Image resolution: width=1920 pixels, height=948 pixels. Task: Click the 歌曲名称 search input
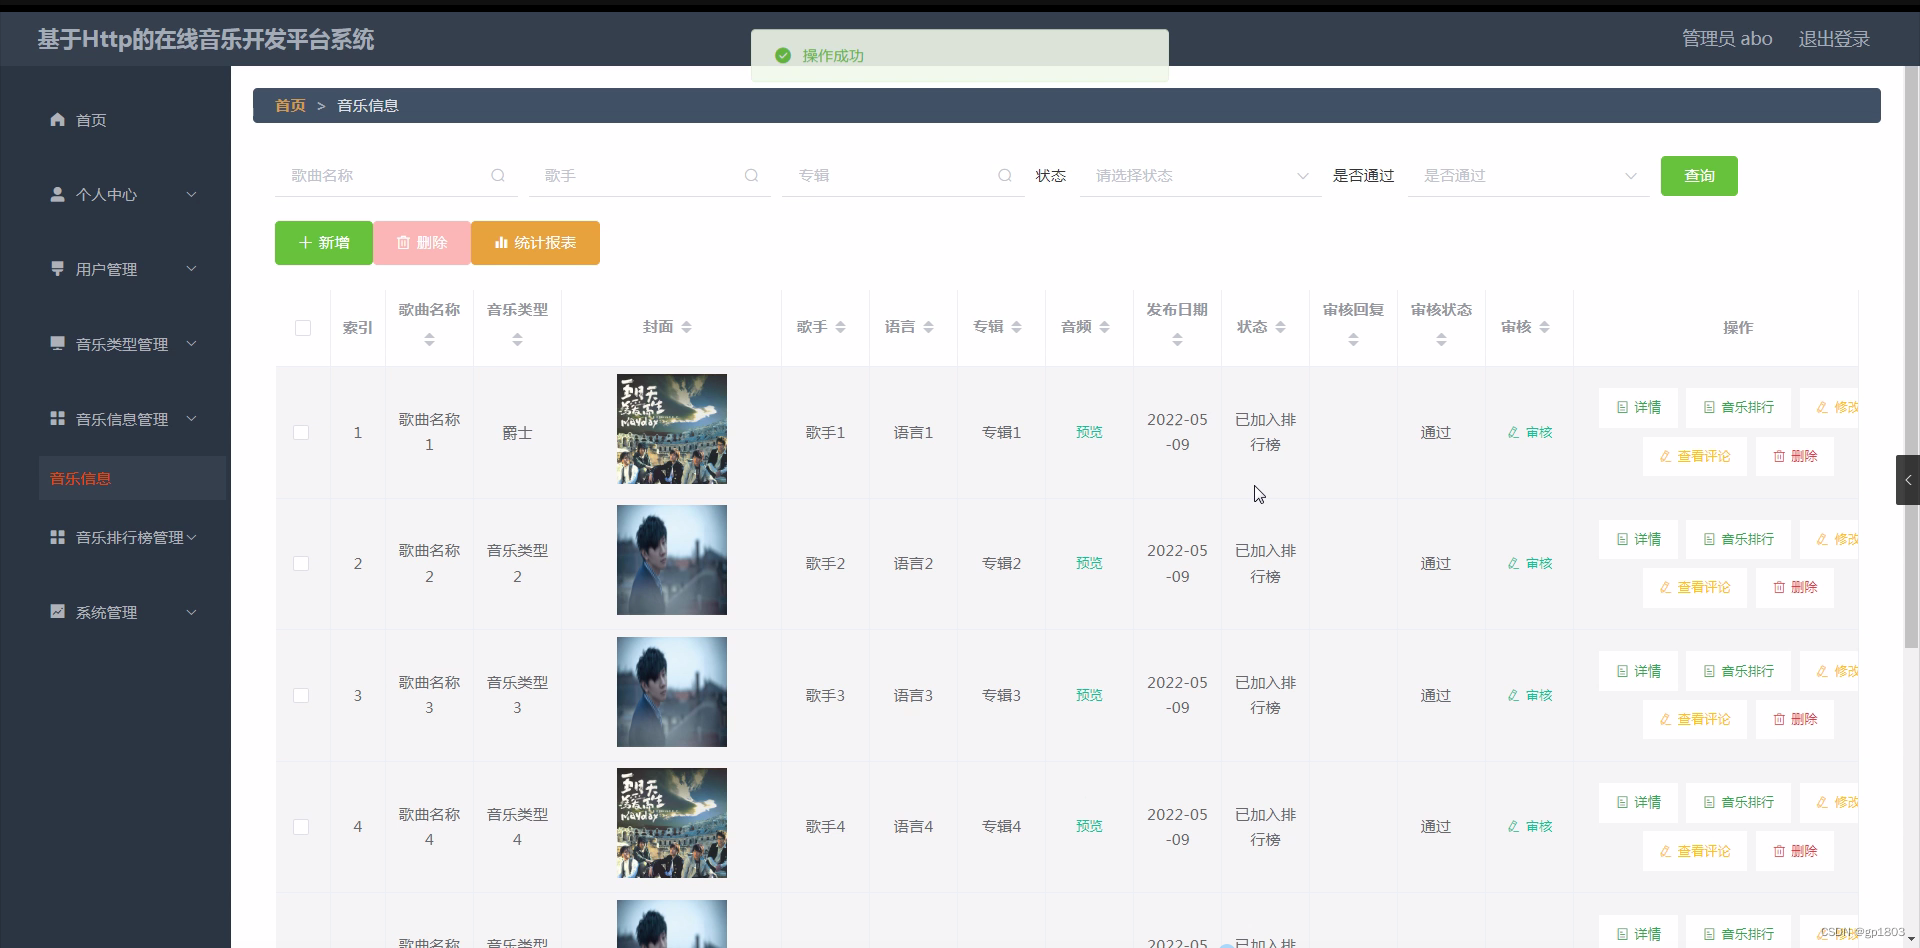point(396,176)
